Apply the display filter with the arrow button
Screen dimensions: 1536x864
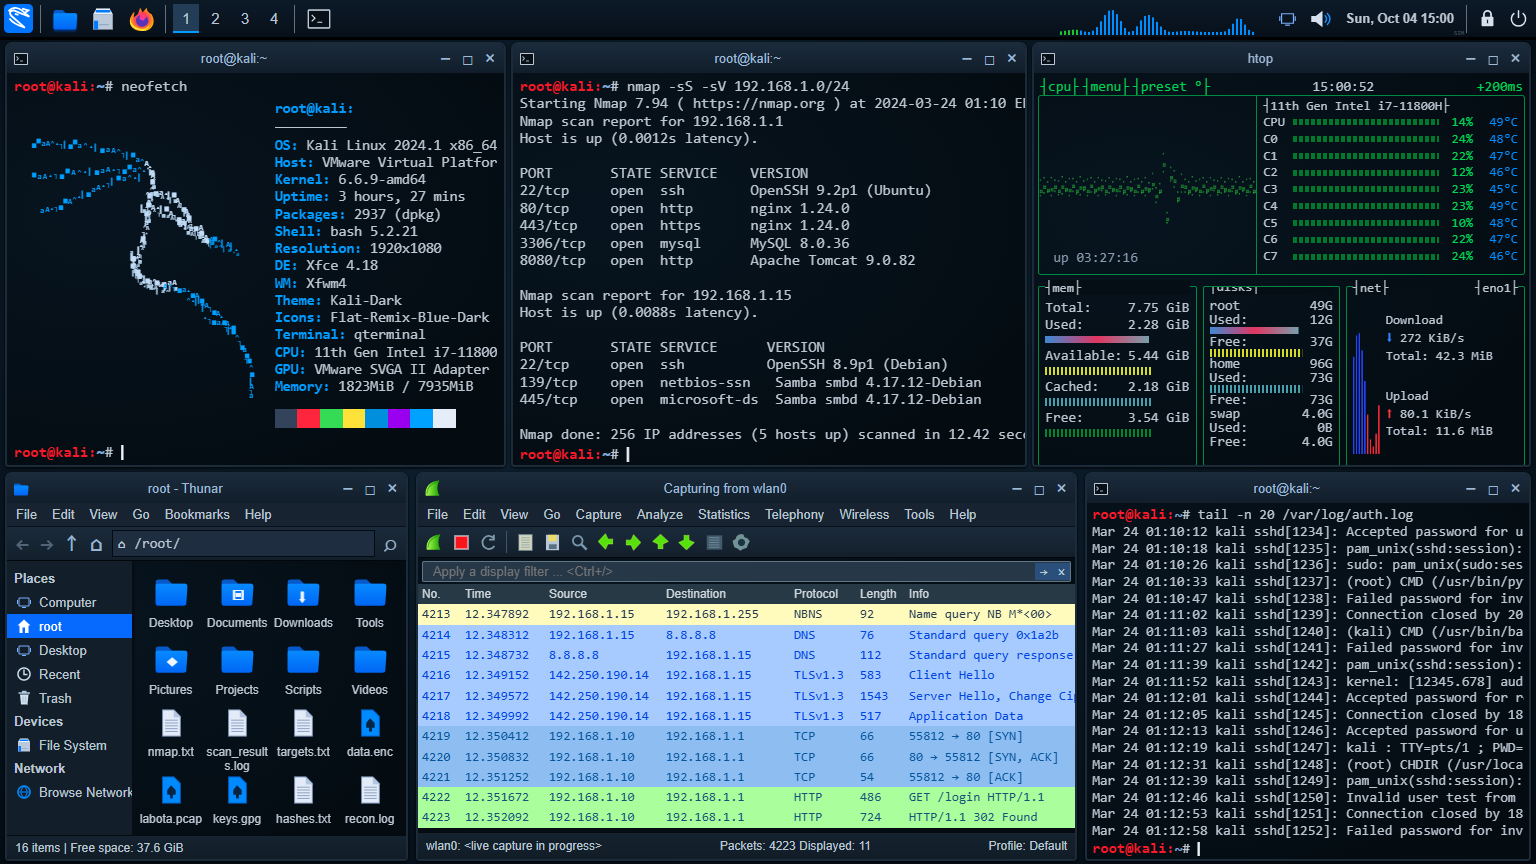pos(1044,572)
